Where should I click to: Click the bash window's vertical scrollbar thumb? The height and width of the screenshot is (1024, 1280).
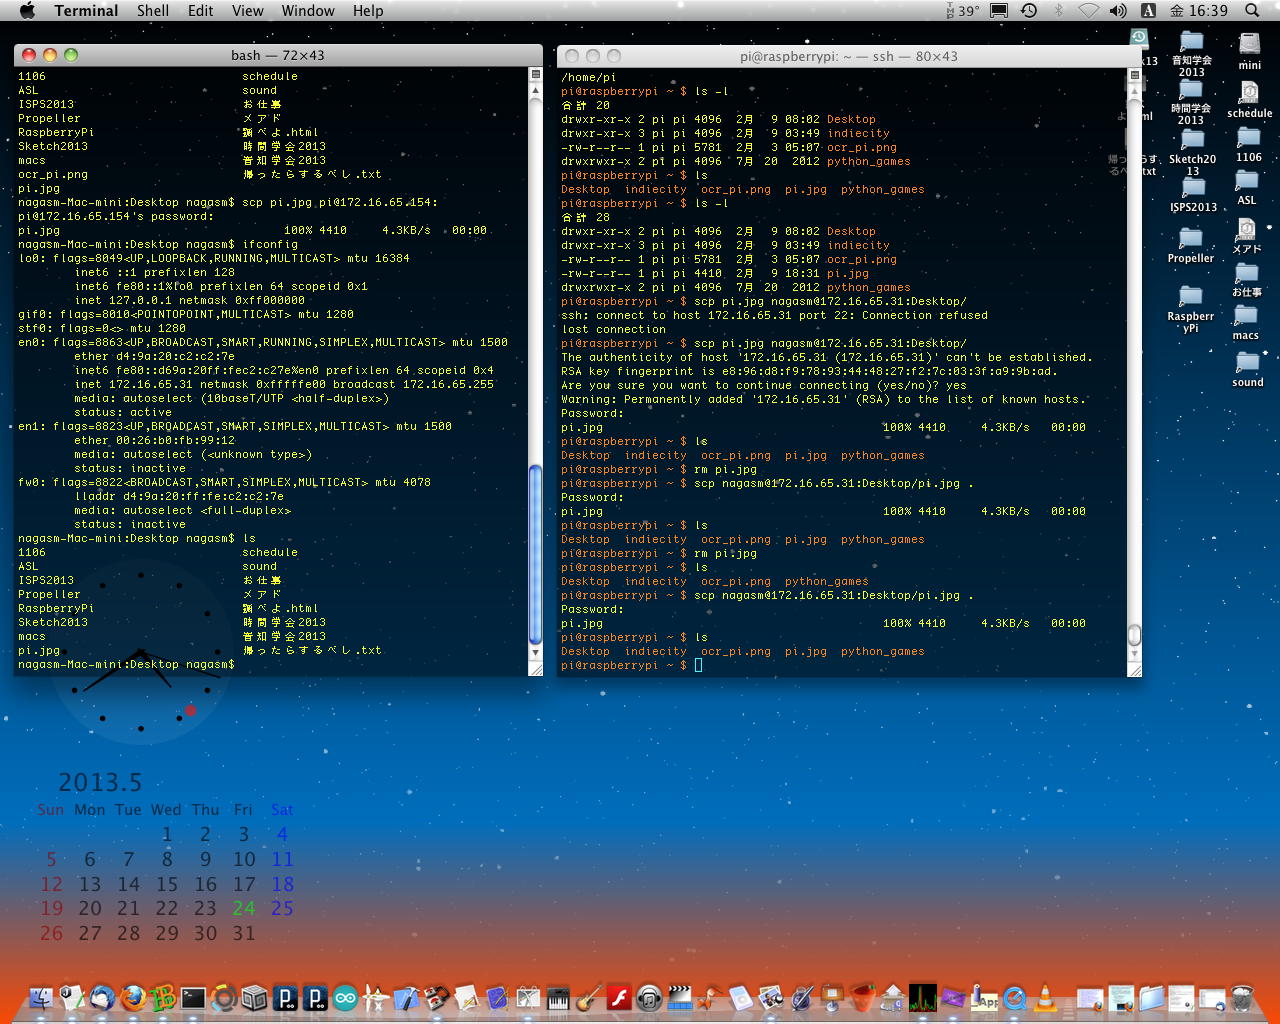point(535,555)
